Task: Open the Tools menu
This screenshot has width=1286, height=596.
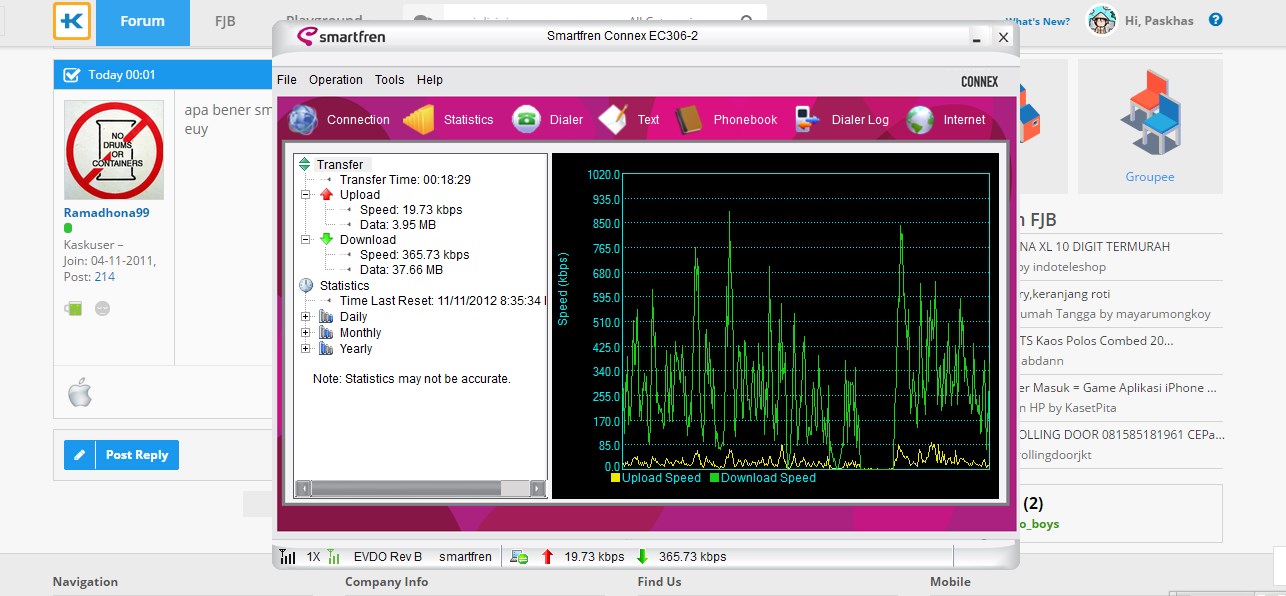Action: (x=390, y=80)
